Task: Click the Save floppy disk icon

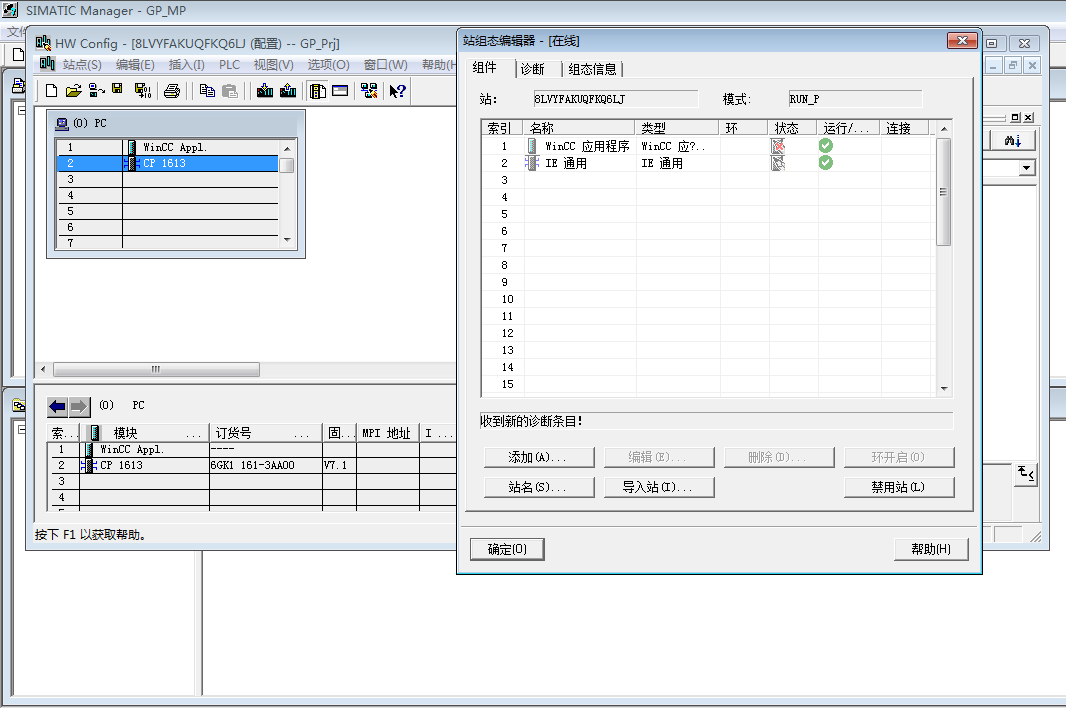Action: coord(118,89)
